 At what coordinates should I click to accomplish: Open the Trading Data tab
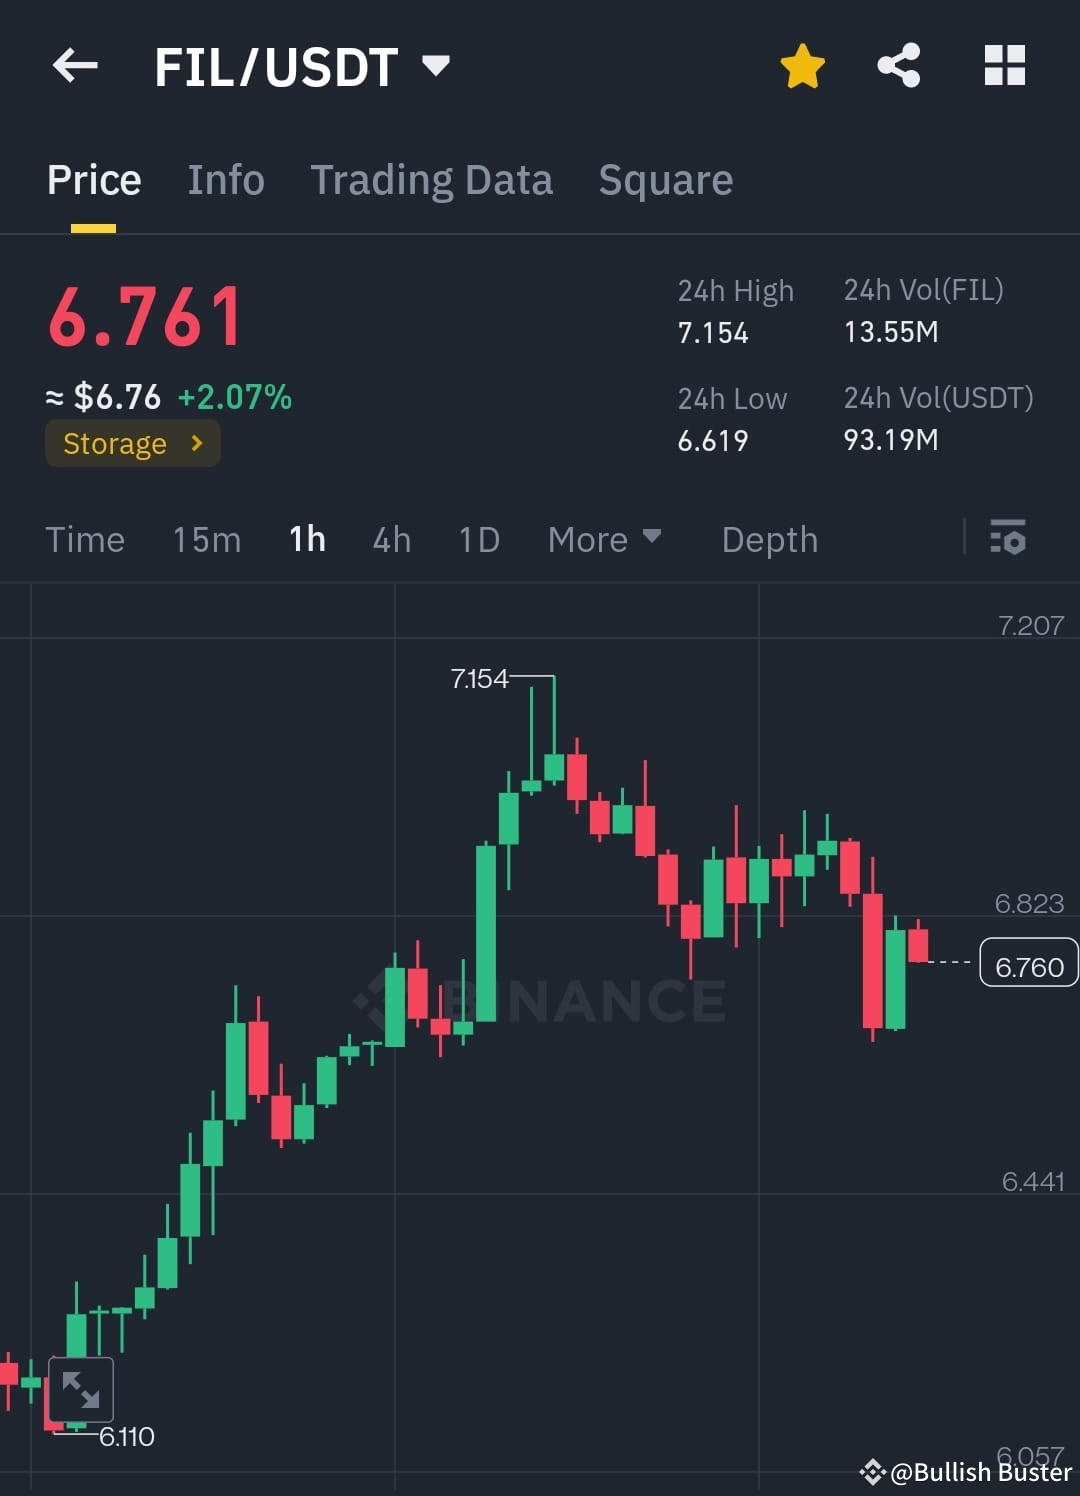click(432, 180)
